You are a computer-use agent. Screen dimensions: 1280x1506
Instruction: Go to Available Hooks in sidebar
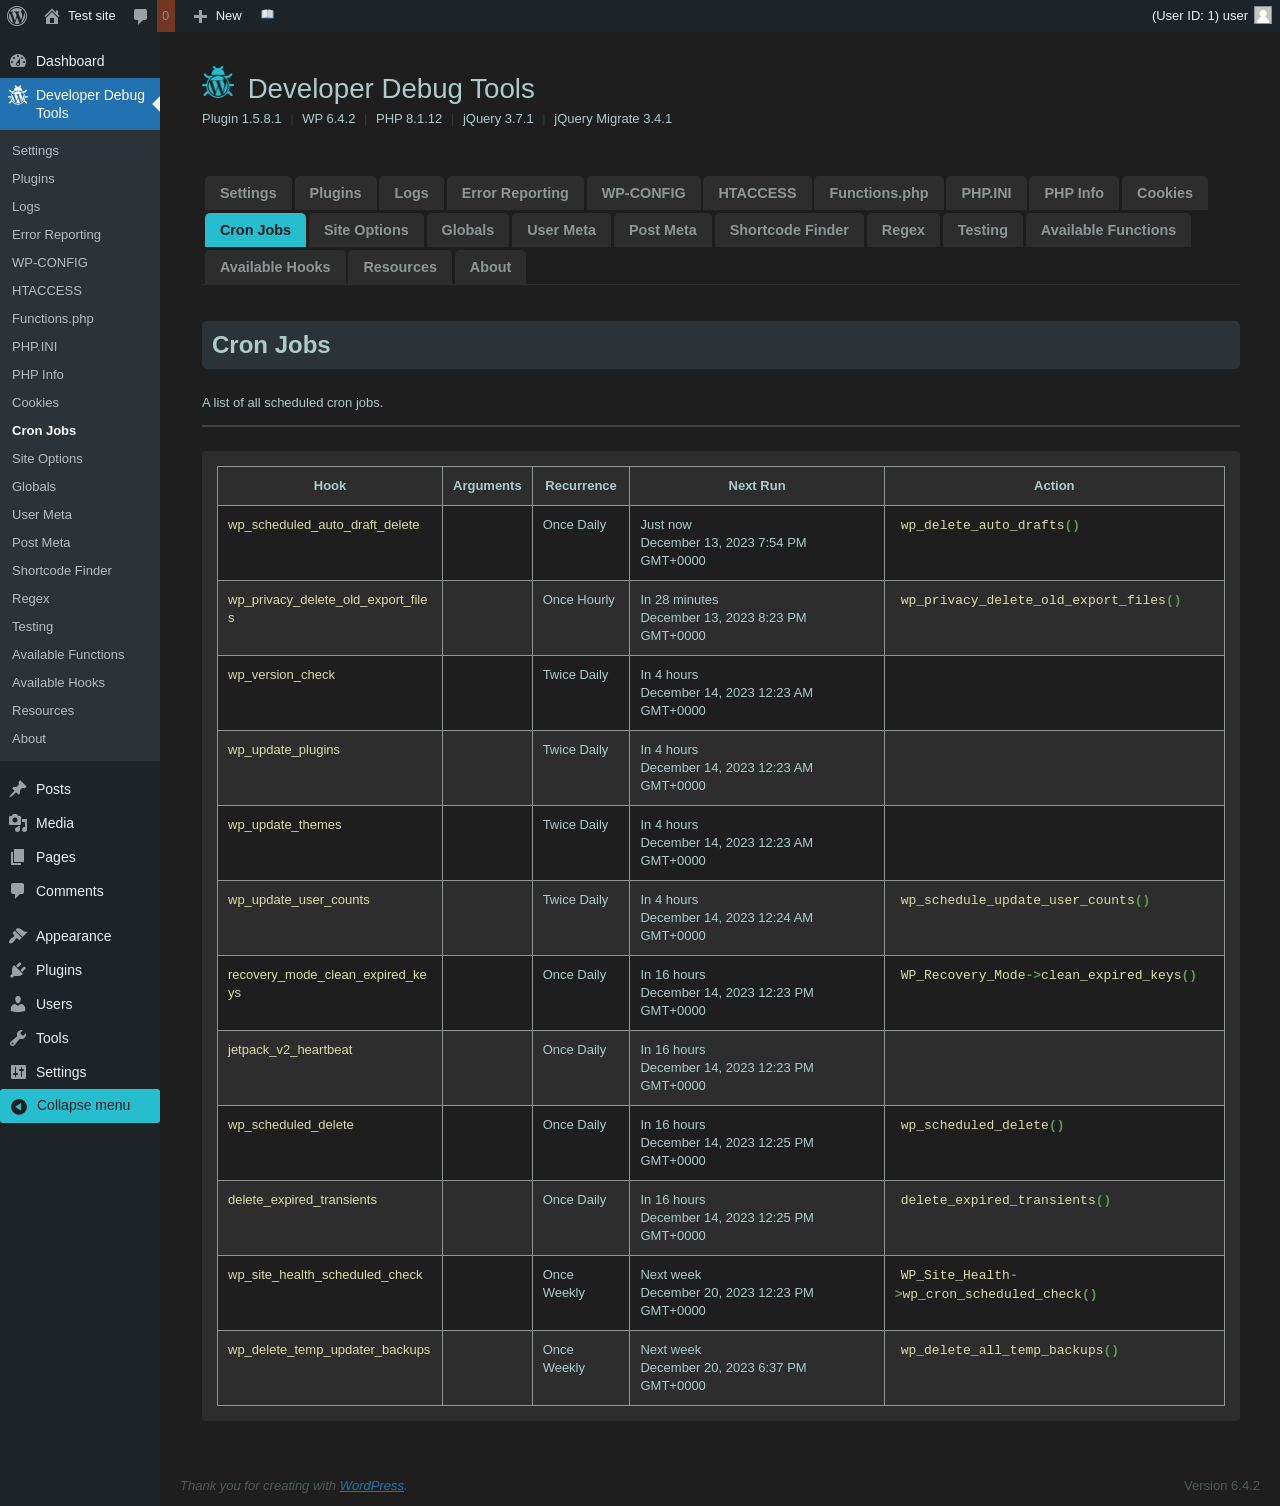(x=58, y=682)
